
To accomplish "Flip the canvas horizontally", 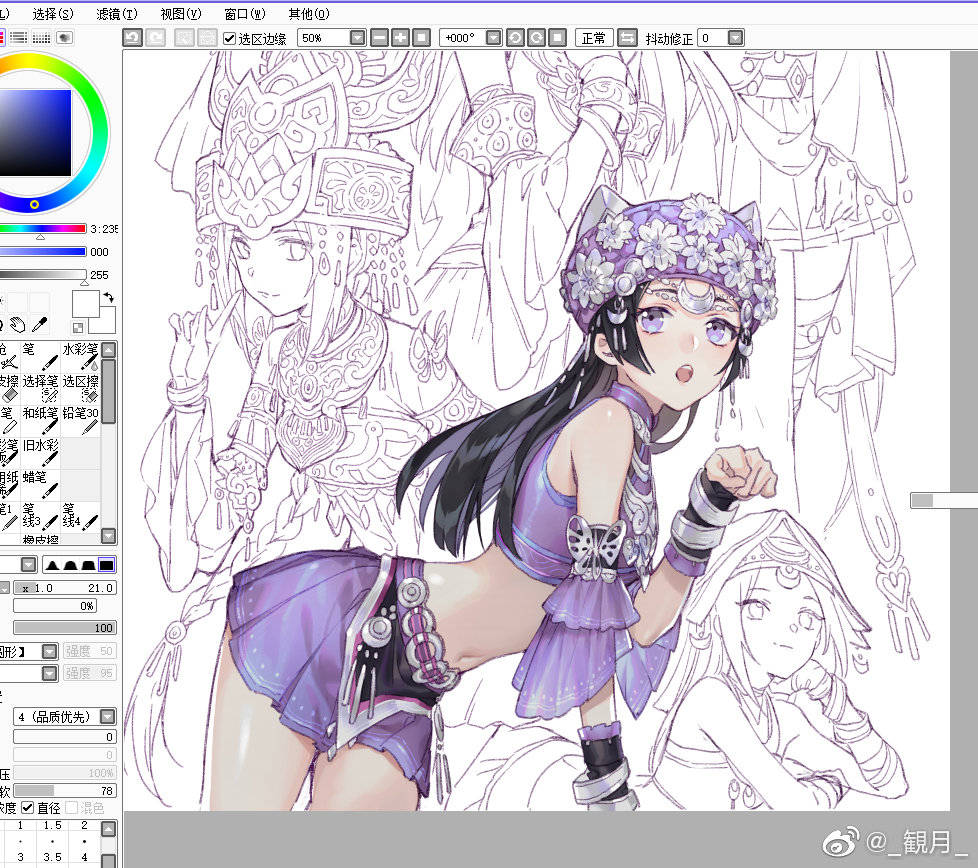I will click(627, 38).
